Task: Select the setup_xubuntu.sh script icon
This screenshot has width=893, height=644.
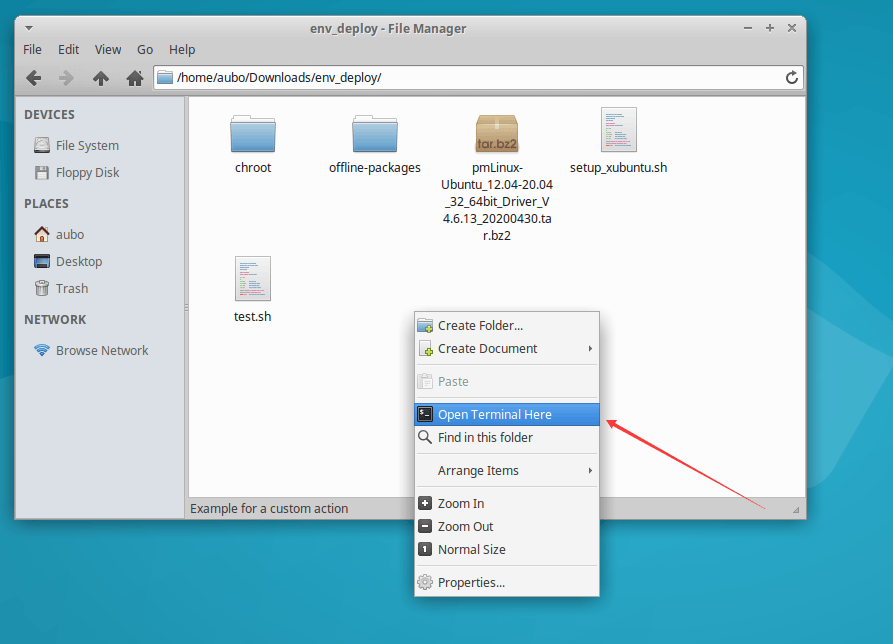Action: coord(618,130)
